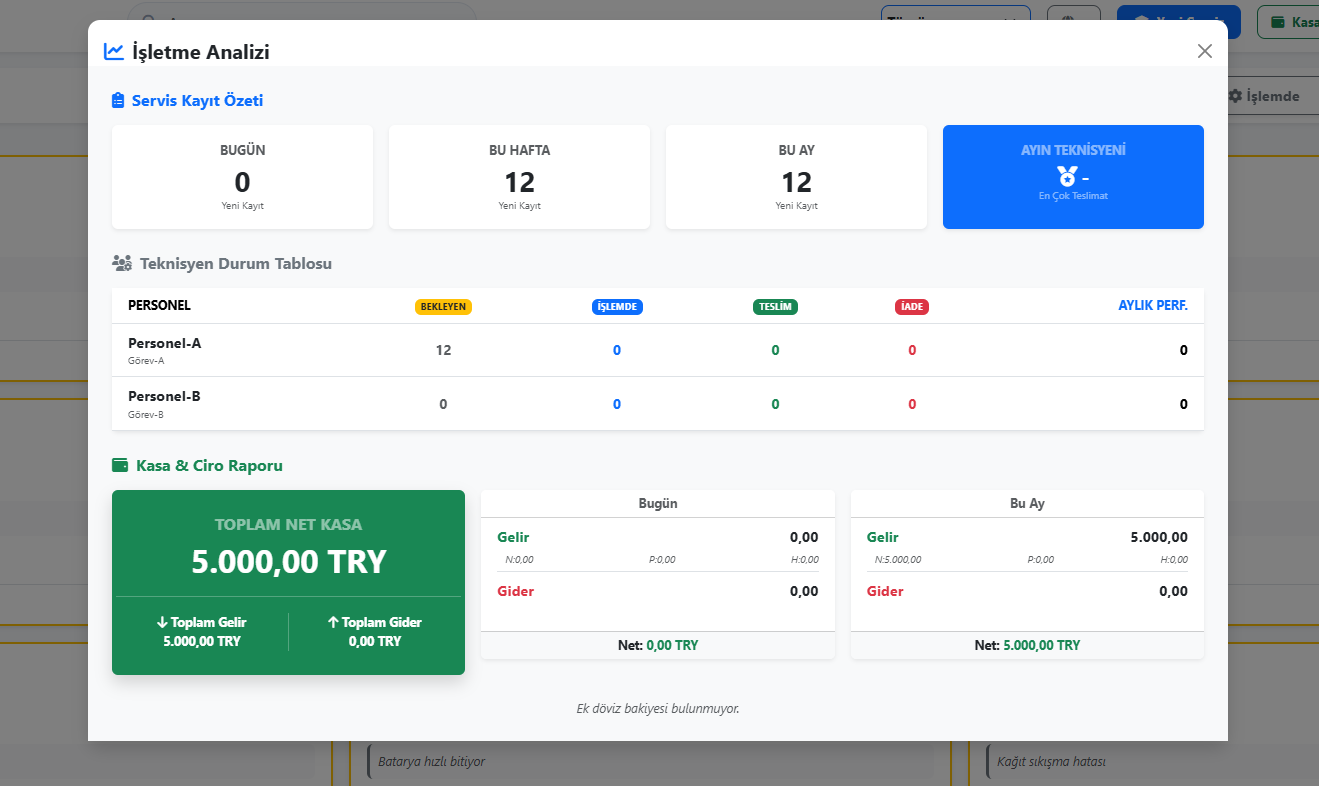Click the clipboard icon beside Servis Kayıt Özeti

pyautogui.click(x=119, y=100)
